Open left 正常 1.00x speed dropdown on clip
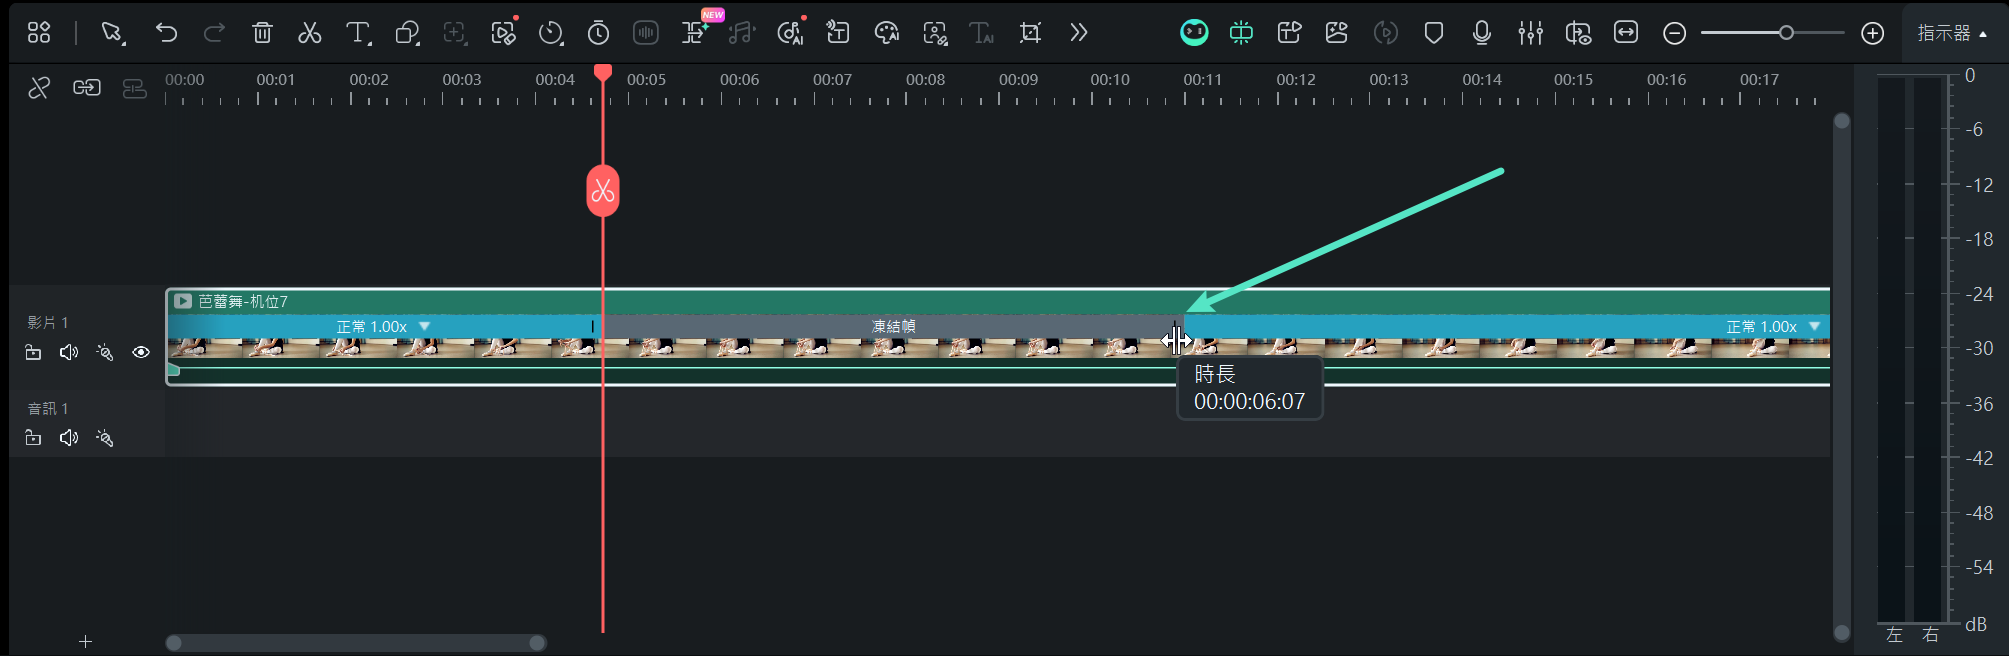Viewport: 2009px width, 656px height. point(424,326)
